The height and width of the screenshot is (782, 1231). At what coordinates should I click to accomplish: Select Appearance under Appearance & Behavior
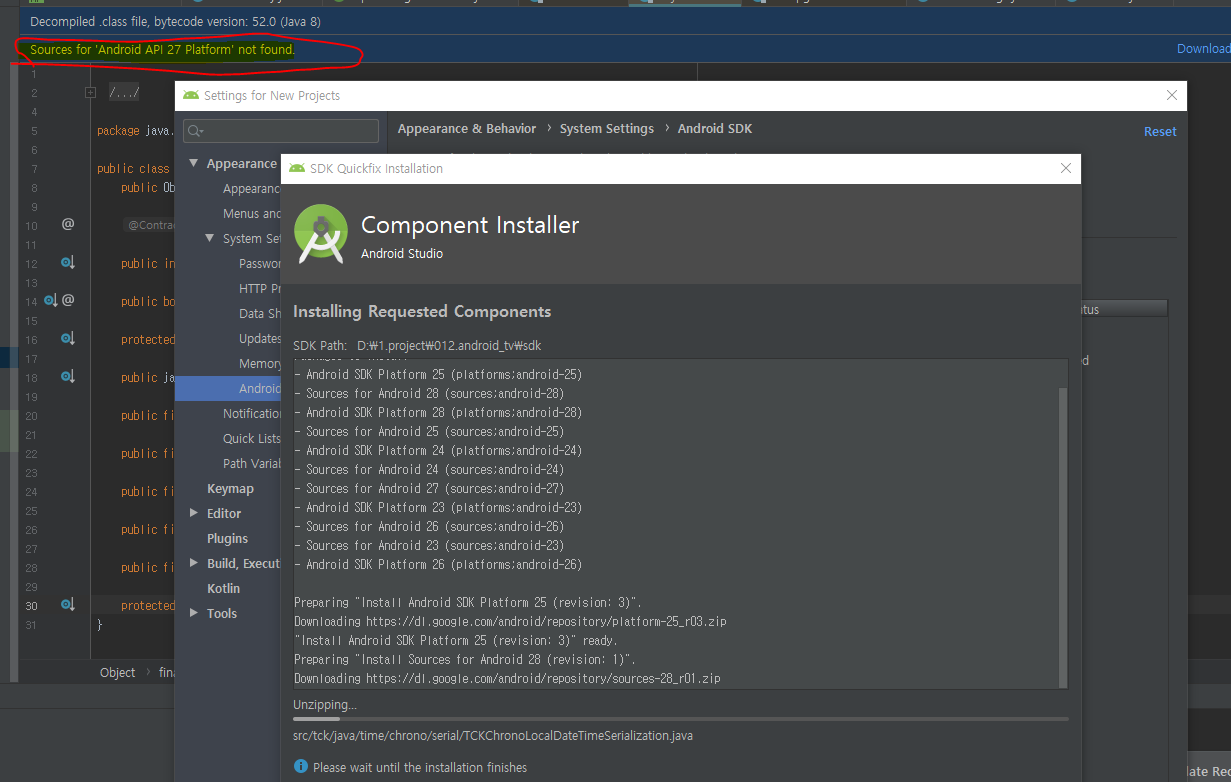[251, 188]
